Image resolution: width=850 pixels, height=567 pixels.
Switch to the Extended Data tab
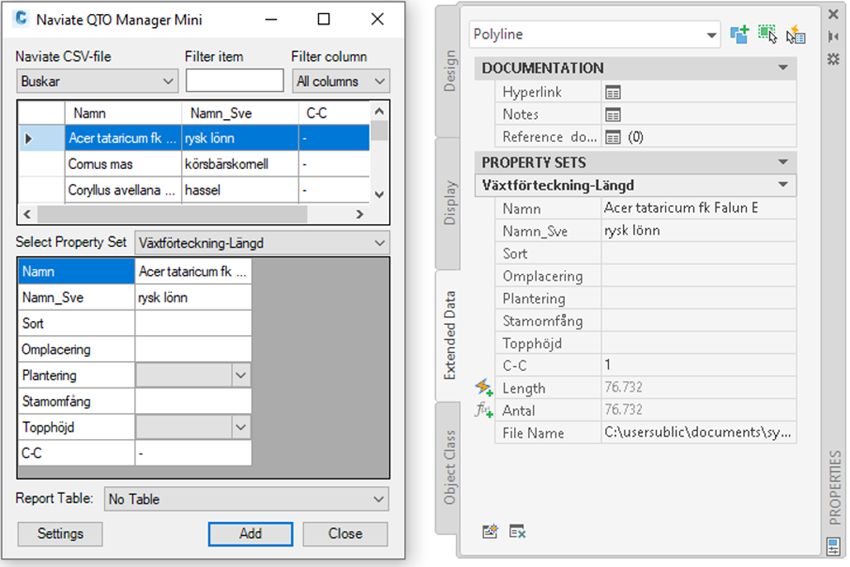click(x=449, y=335)
